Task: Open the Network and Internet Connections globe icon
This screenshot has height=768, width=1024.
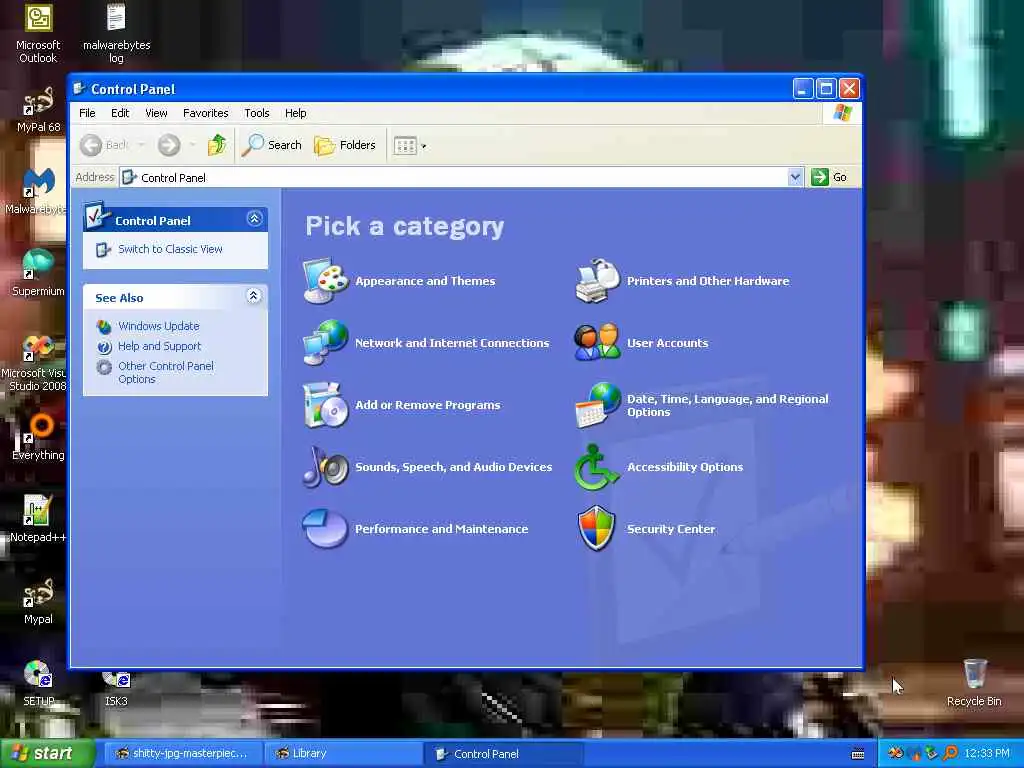Action: click(325, 342)
